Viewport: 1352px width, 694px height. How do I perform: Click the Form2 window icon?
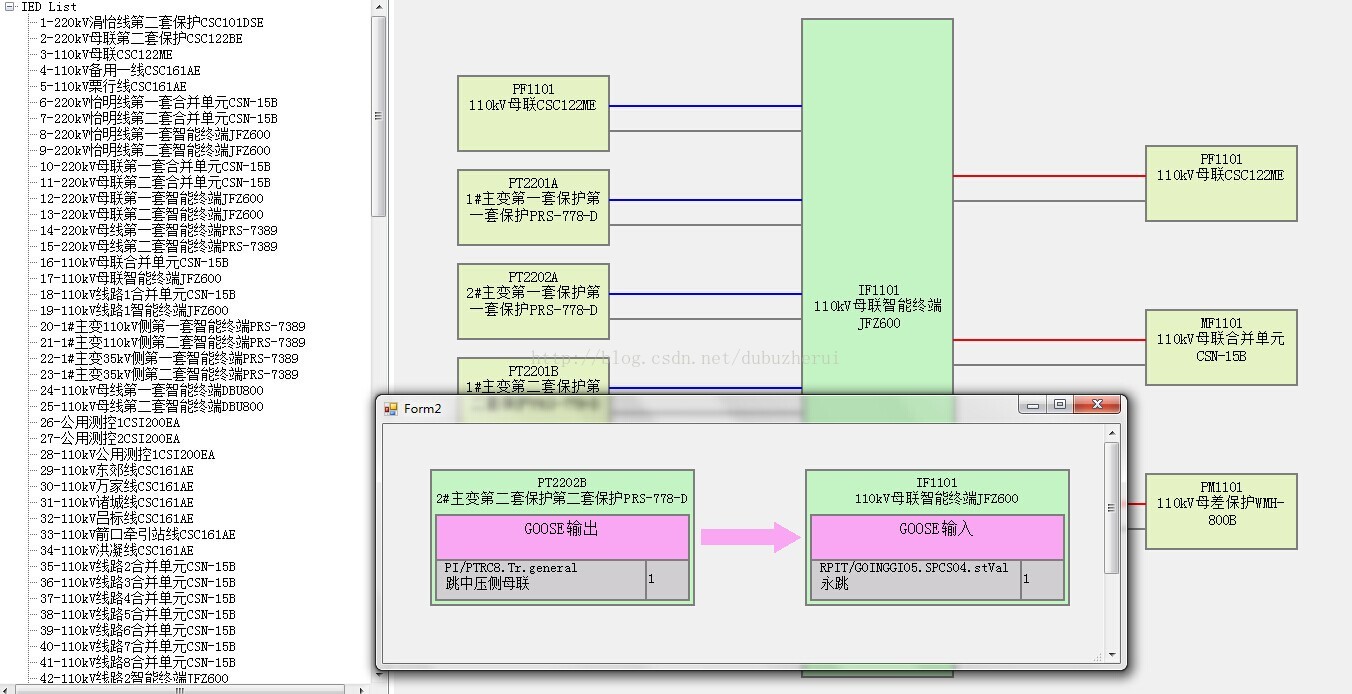tap(391, 408)
